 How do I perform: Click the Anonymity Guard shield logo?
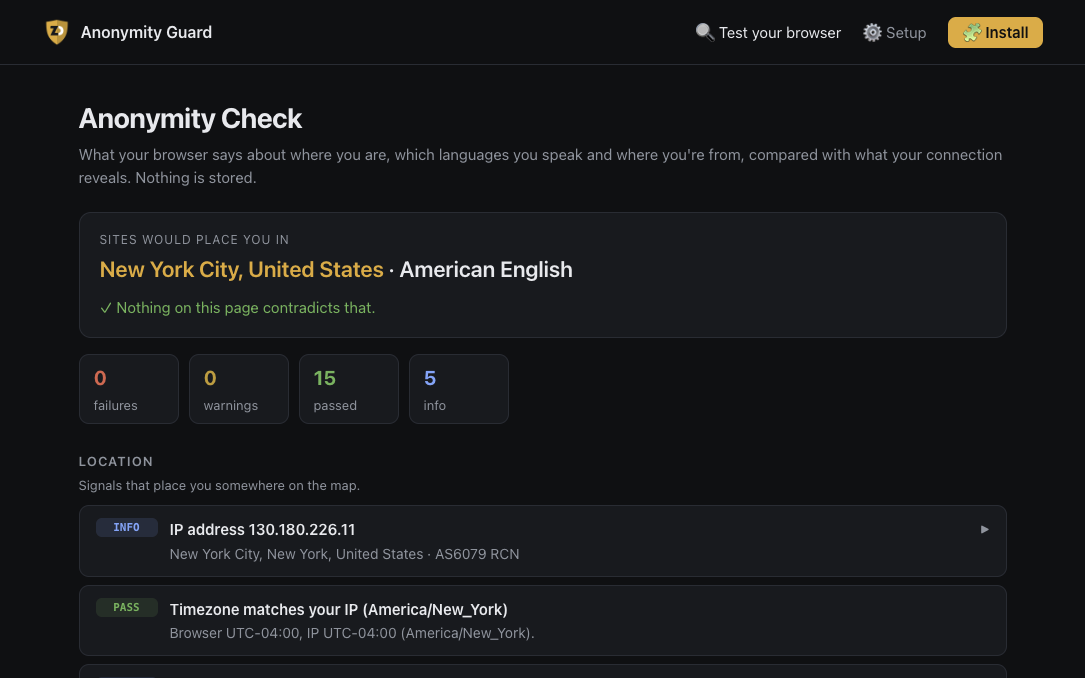[x=57, y=32]
